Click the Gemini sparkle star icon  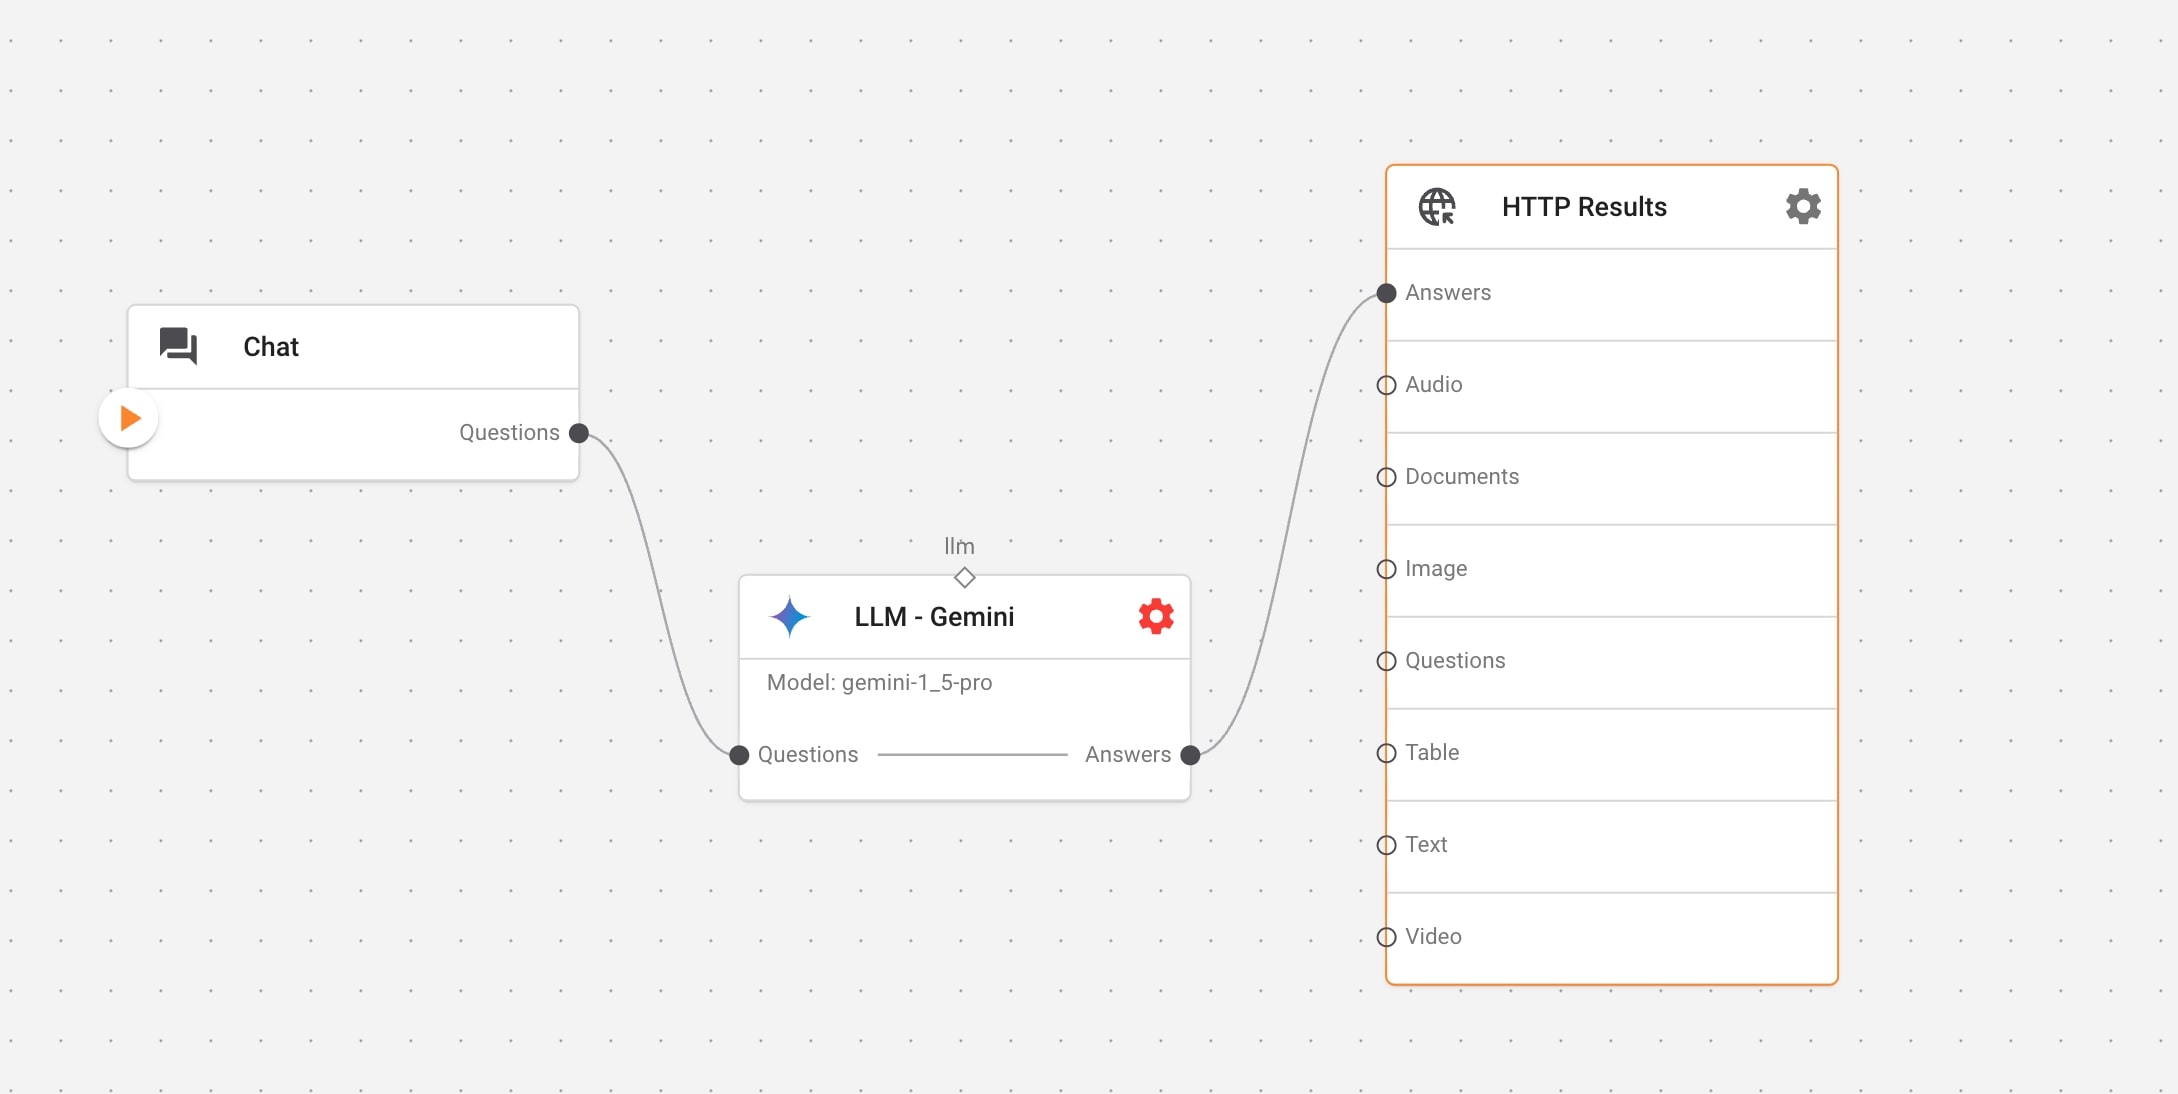tap(789, 617)
